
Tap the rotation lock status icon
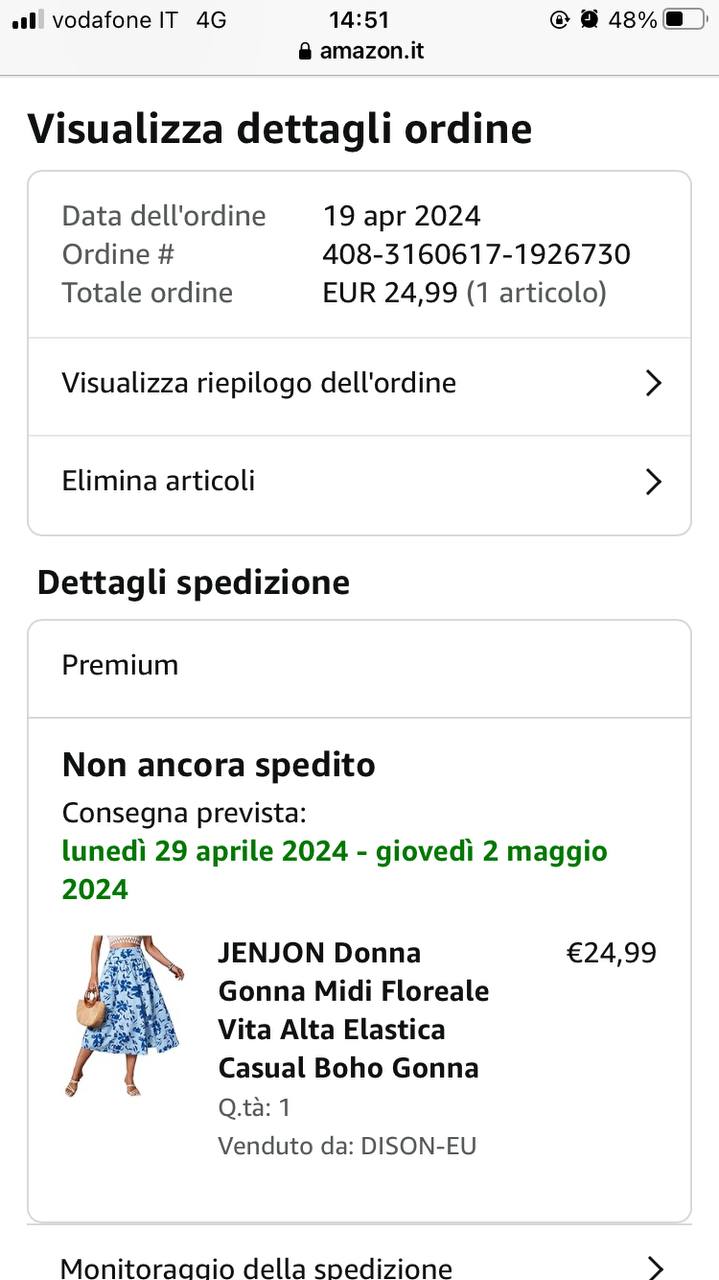560,19
